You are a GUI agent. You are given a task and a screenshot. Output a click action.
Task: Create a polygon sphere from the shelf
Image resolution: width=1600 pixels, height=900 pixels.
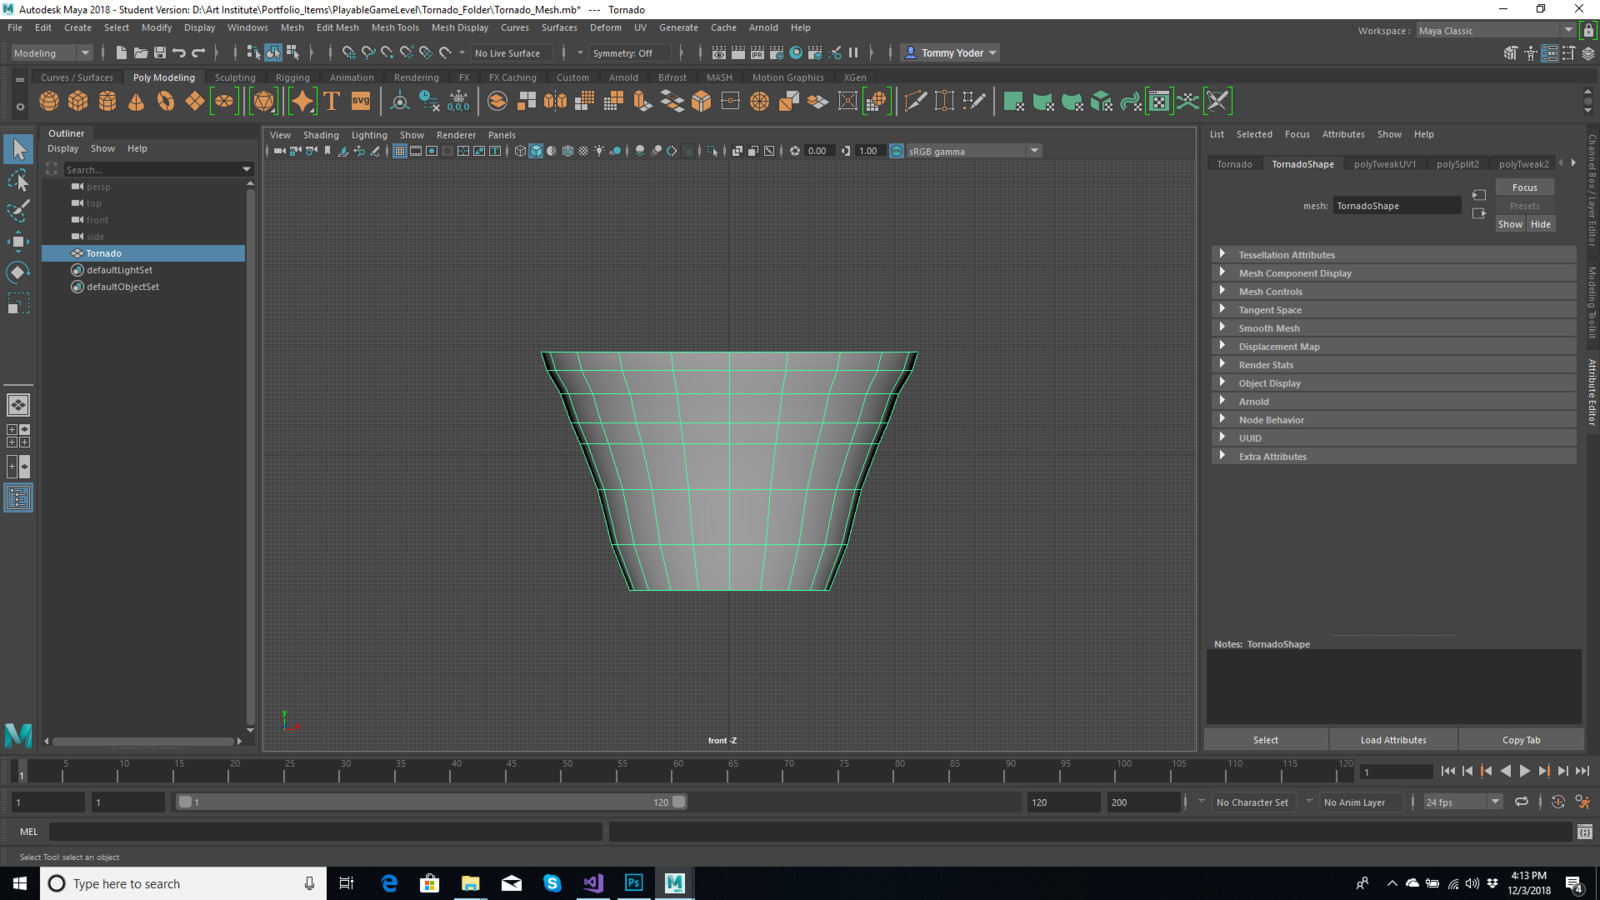(49, 101)
